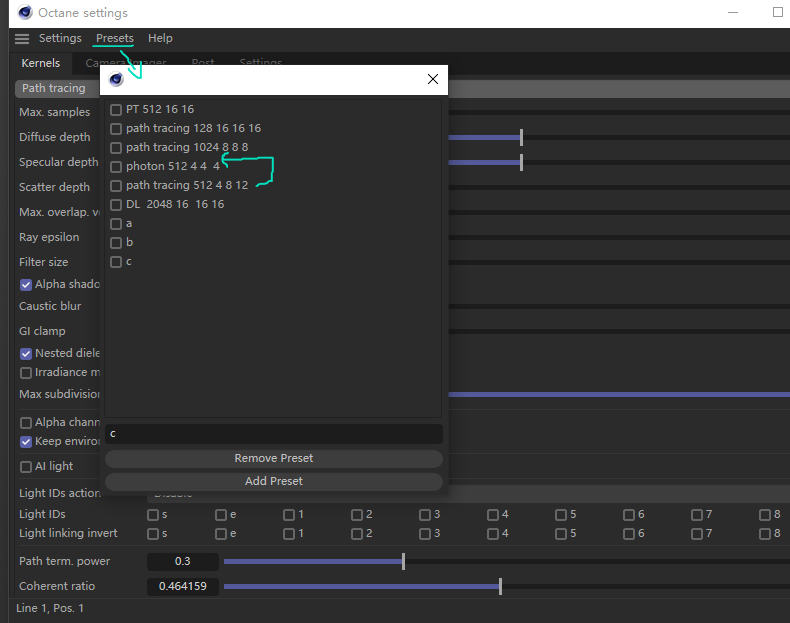Click the Coherent ratio slider handle
This screenshot has height=623, width=790.
(x=500, y=586)
